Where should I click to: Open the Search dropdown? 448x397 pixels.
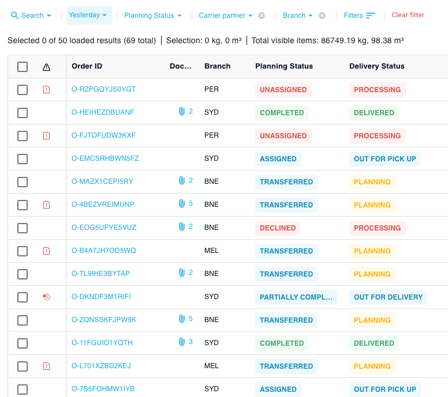pos(31,15)
